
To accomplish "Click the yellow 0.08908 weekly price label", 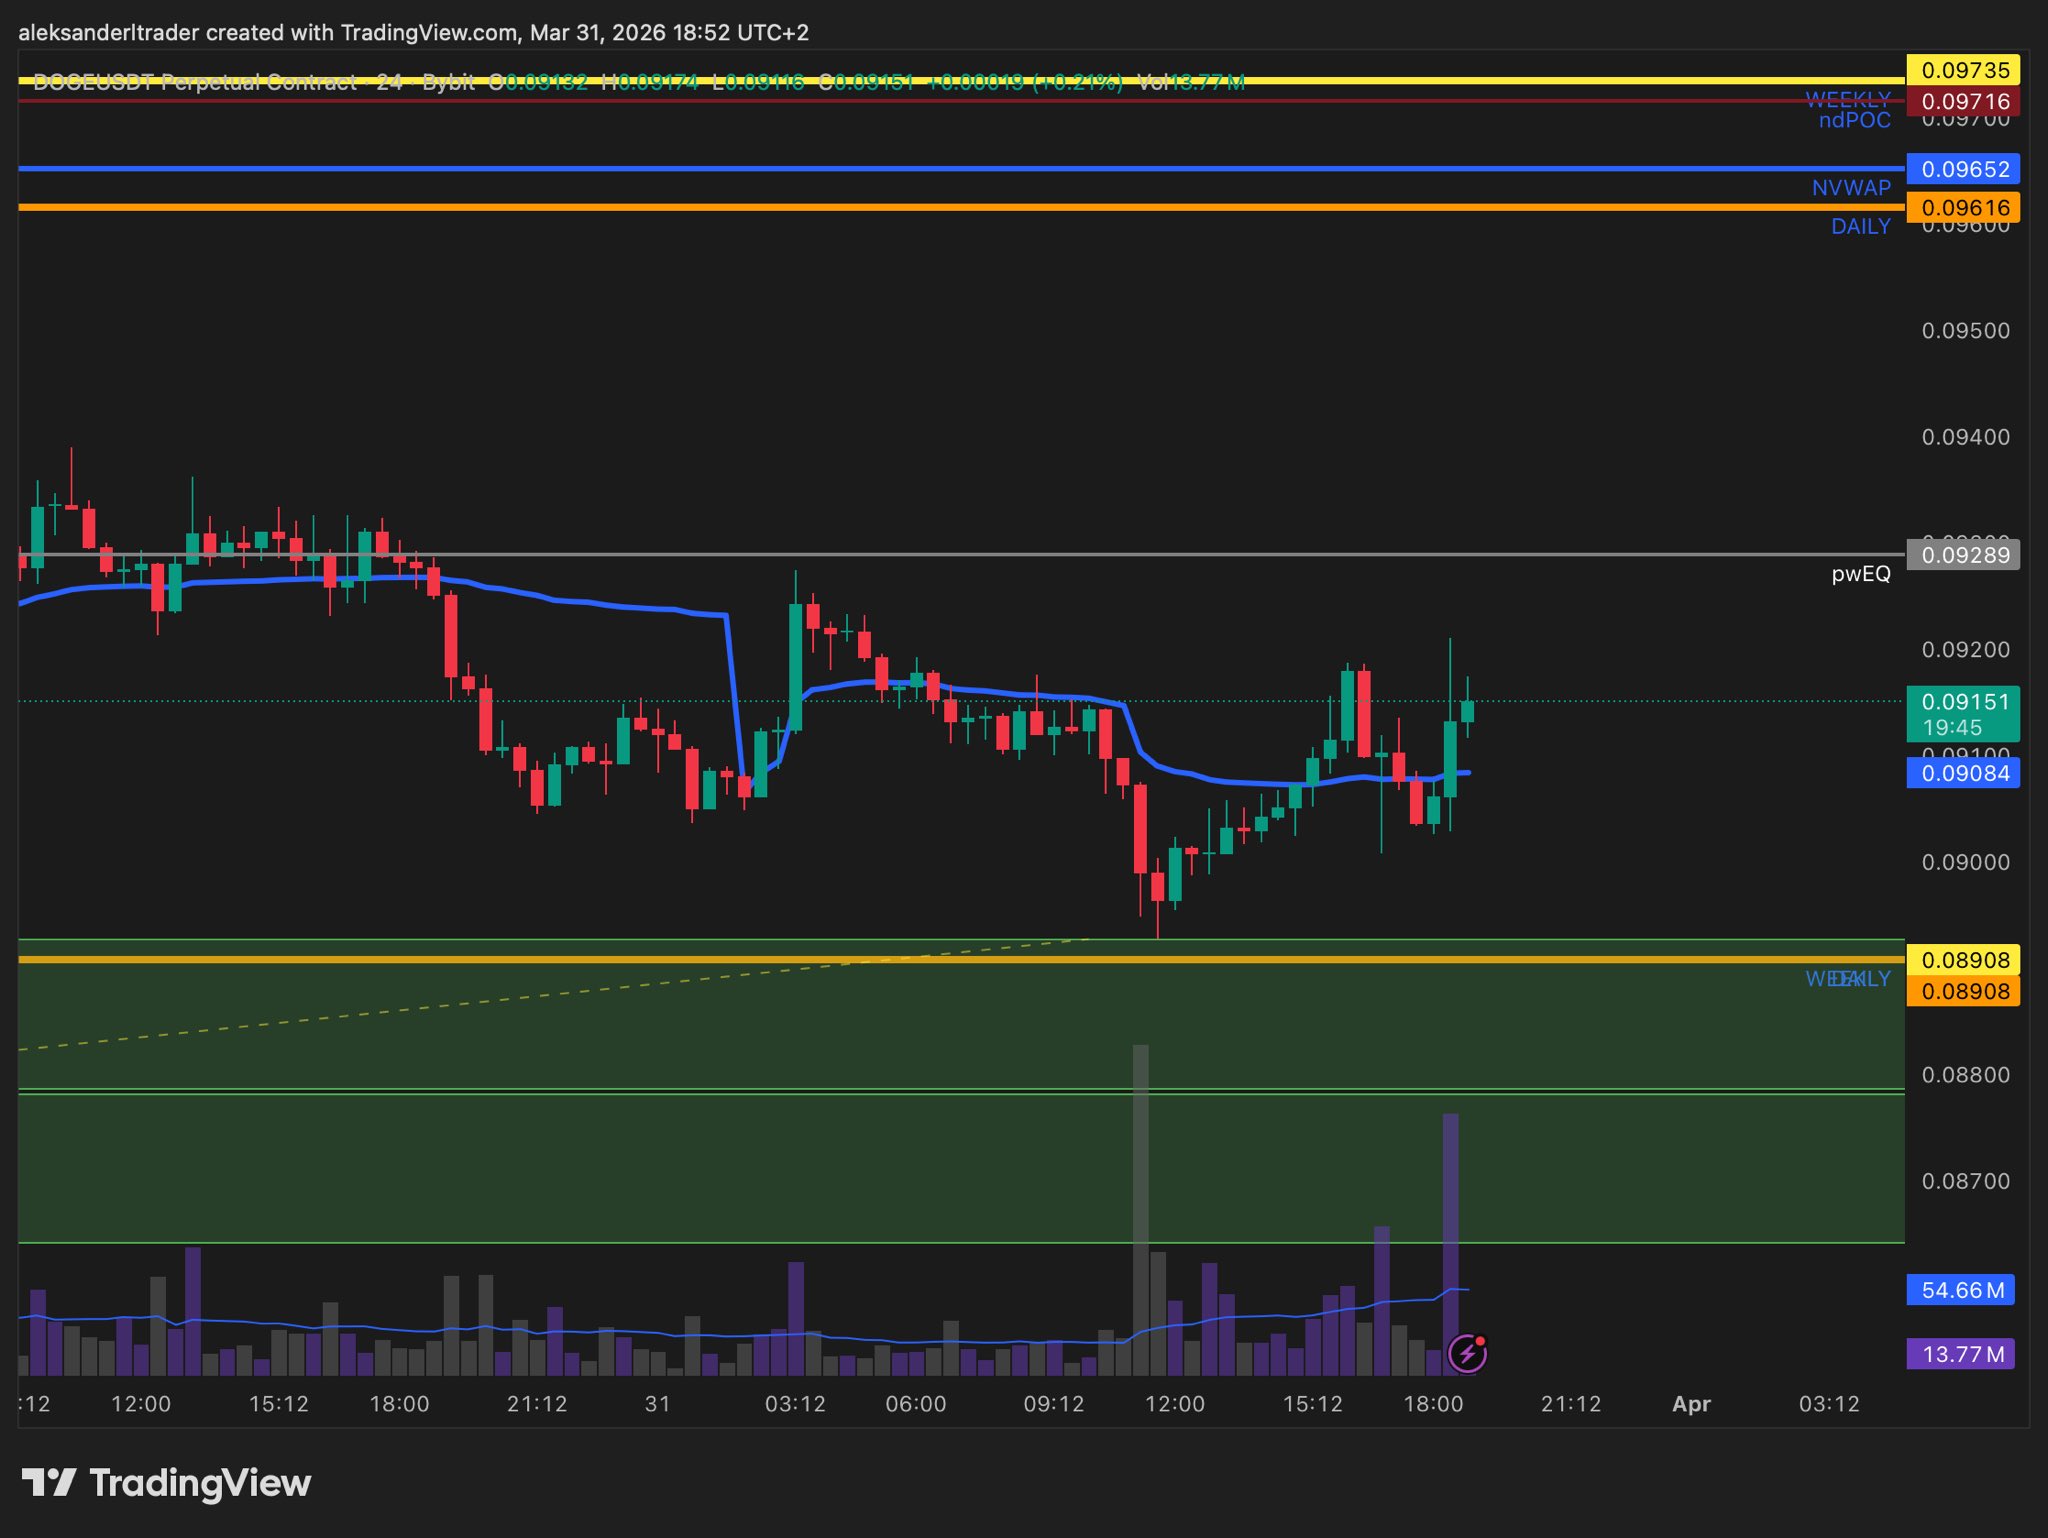I will (x=1963, y=960).
